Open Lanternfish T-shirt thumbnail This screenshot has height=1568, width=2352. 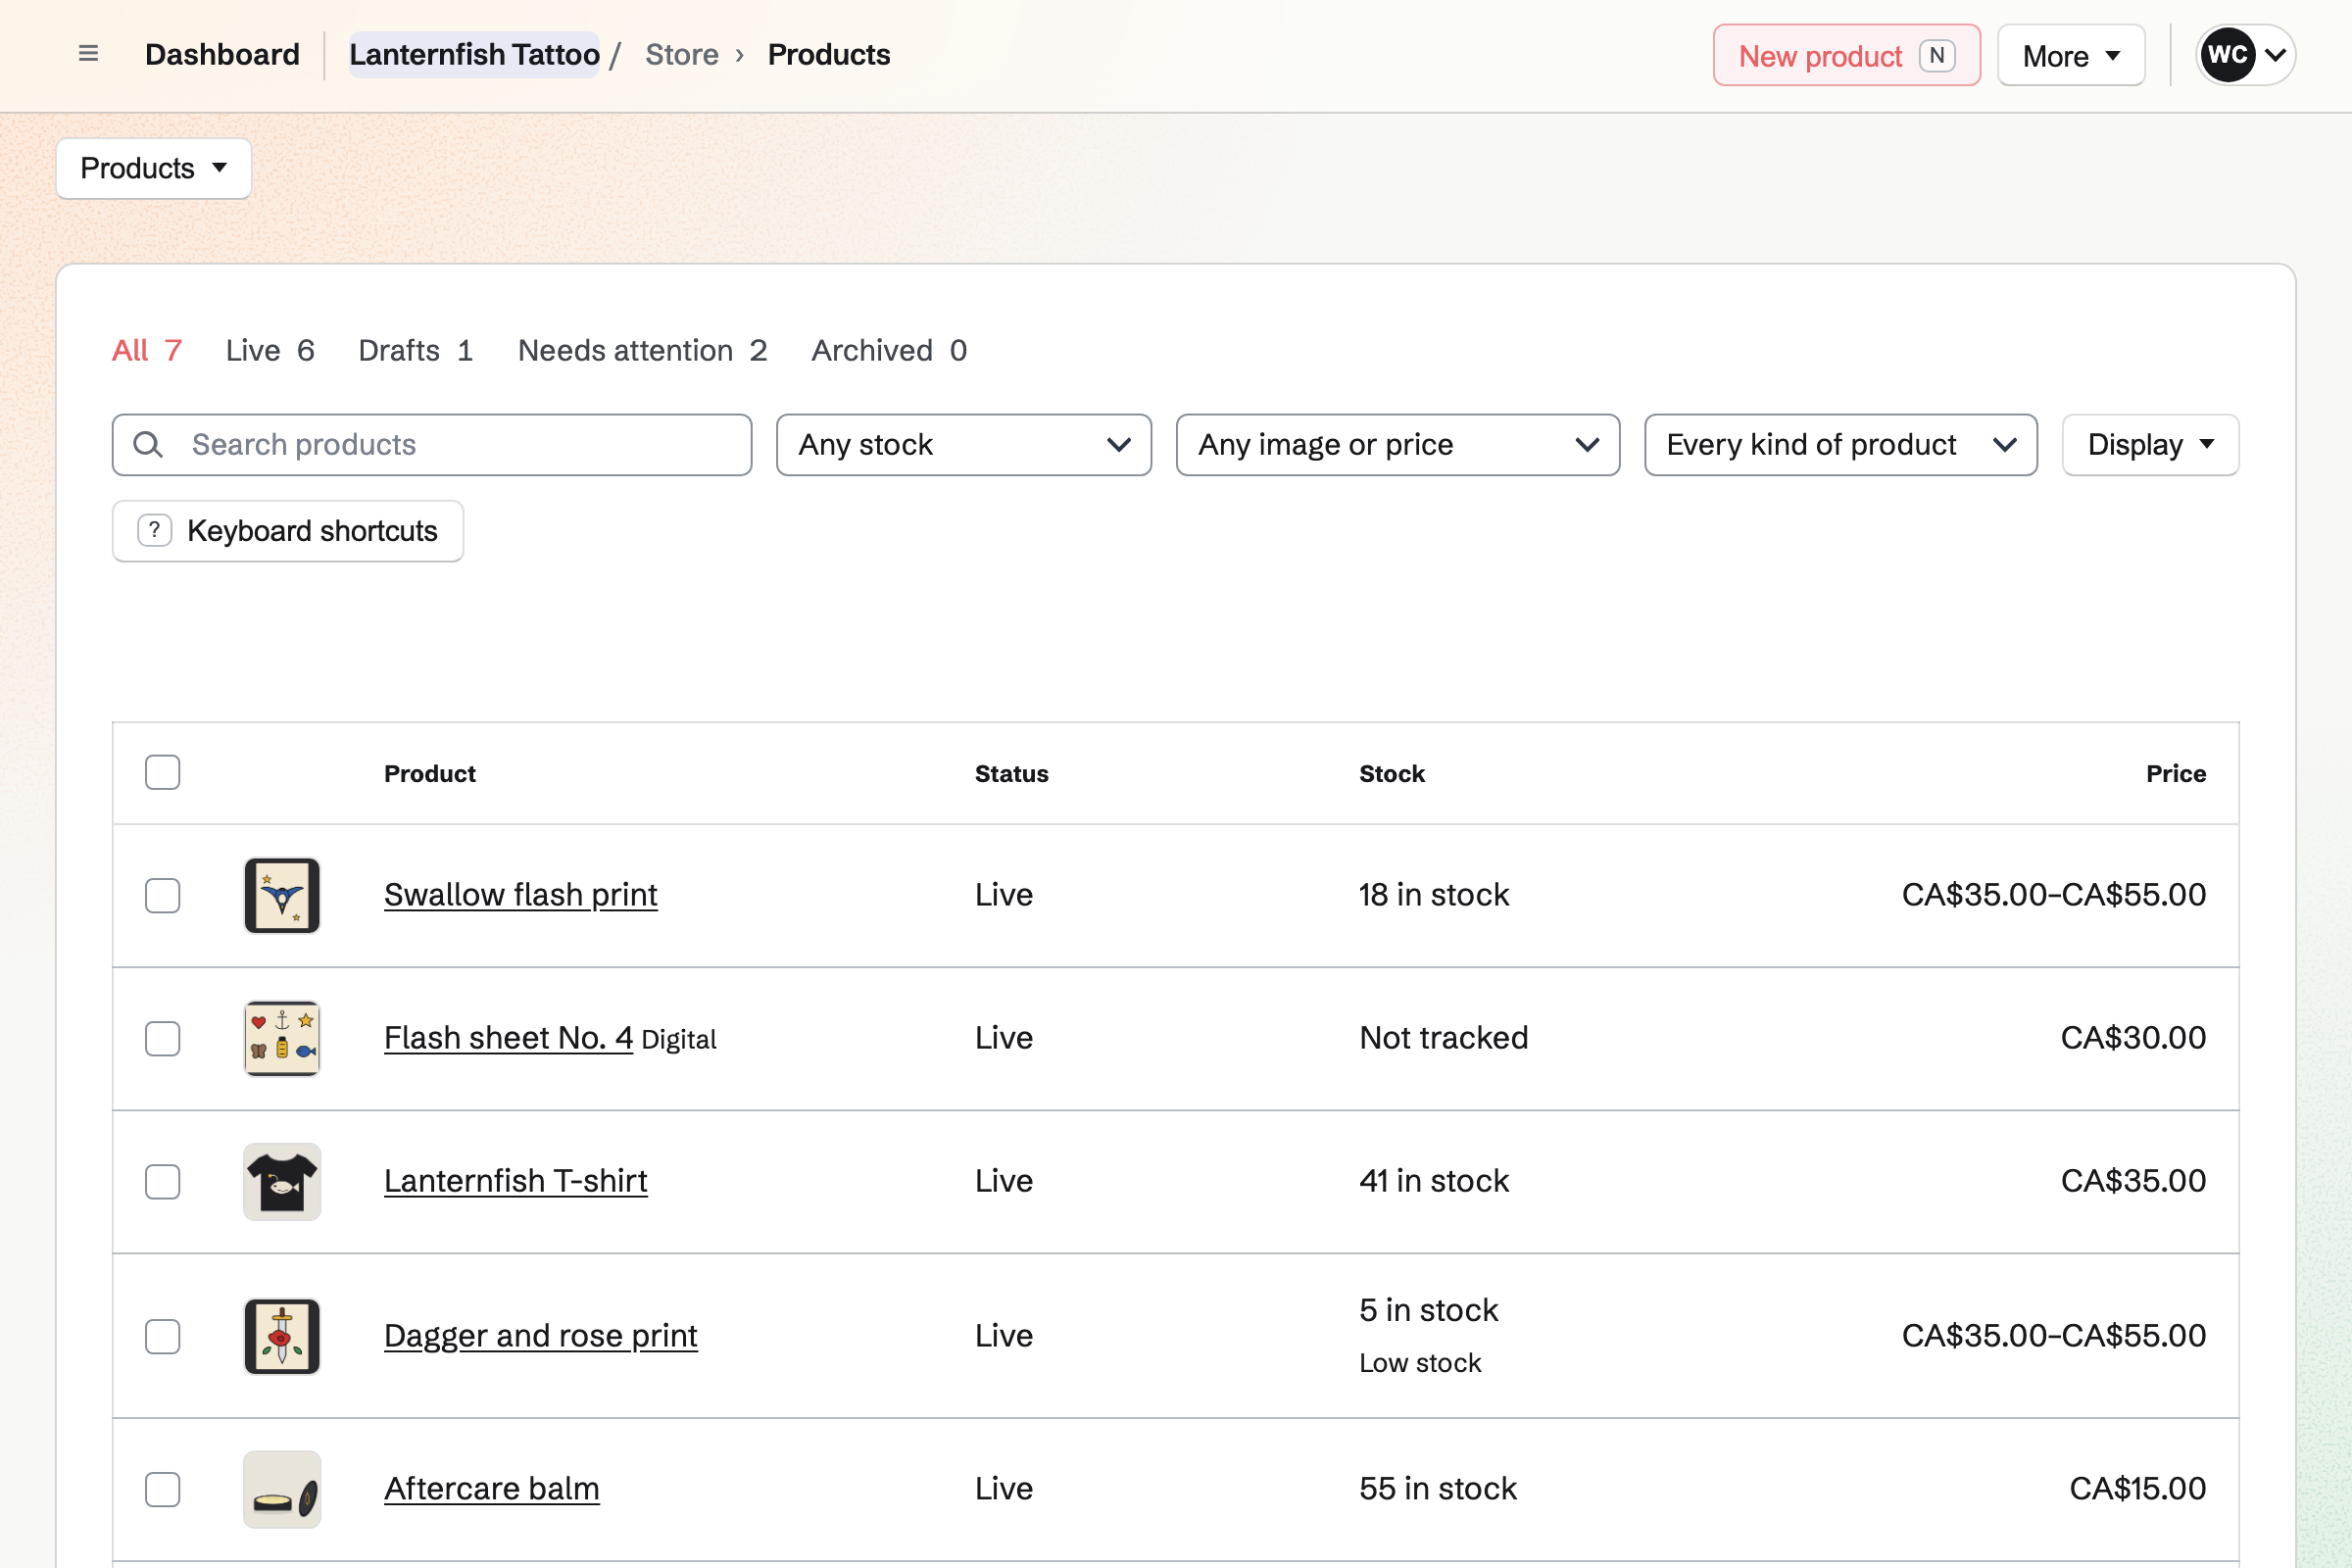tap(282, 1181)
